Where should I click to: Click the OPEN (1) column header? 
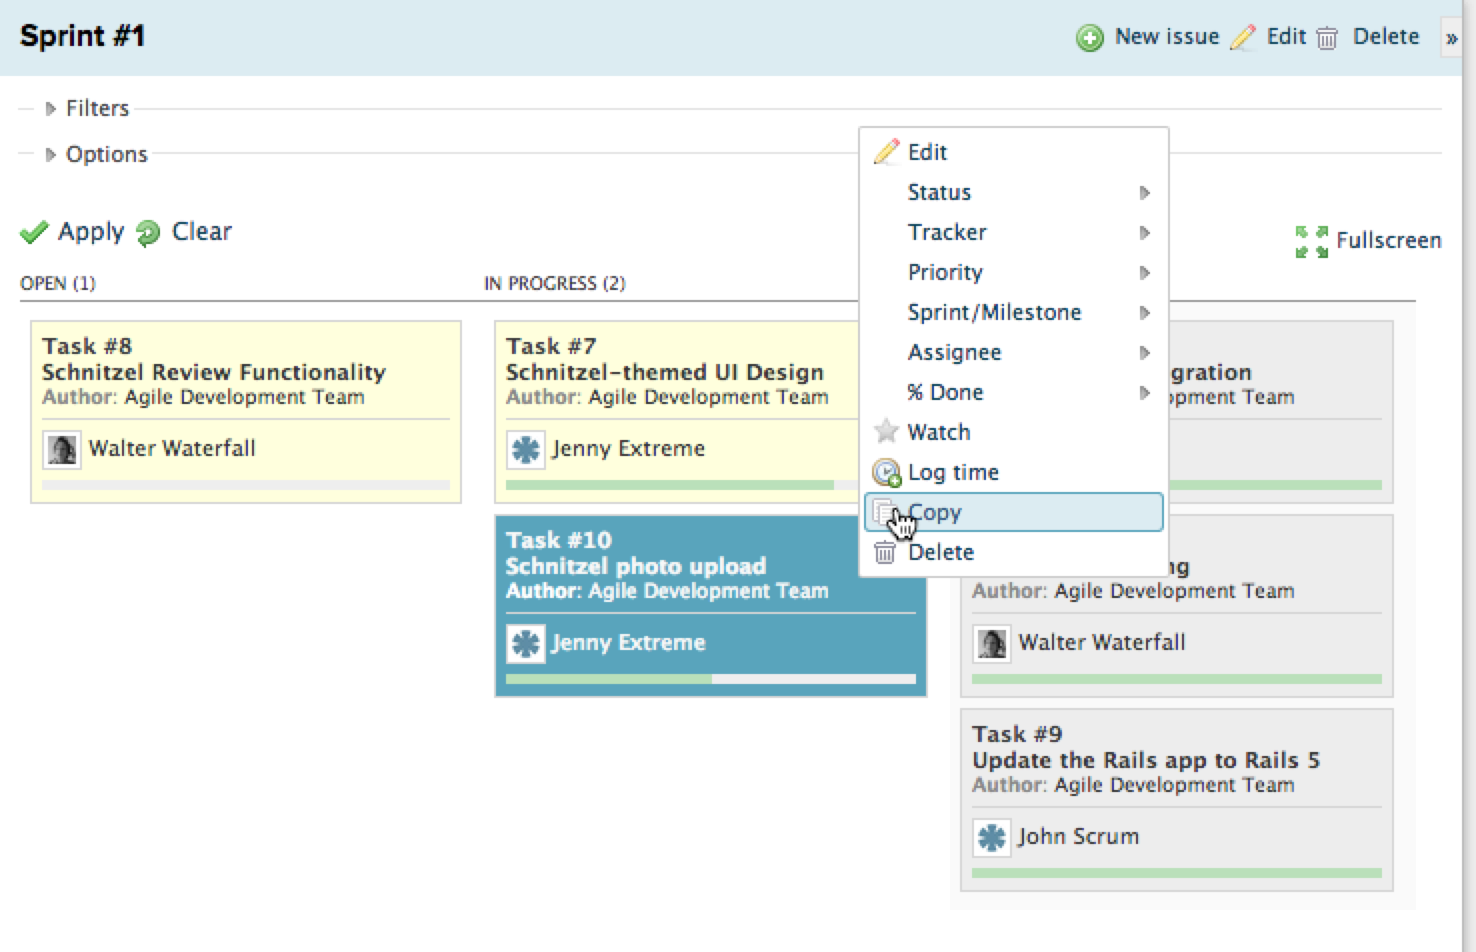(58, 284)
